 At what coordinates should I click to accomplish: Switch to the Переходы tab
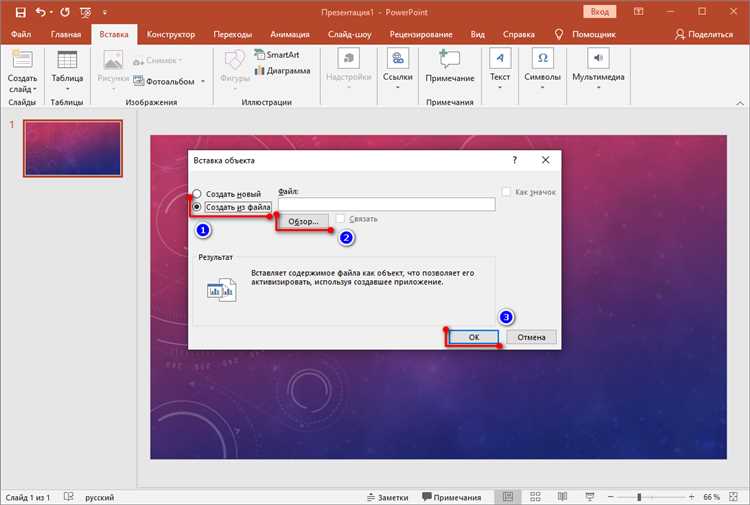pos(232,34)
